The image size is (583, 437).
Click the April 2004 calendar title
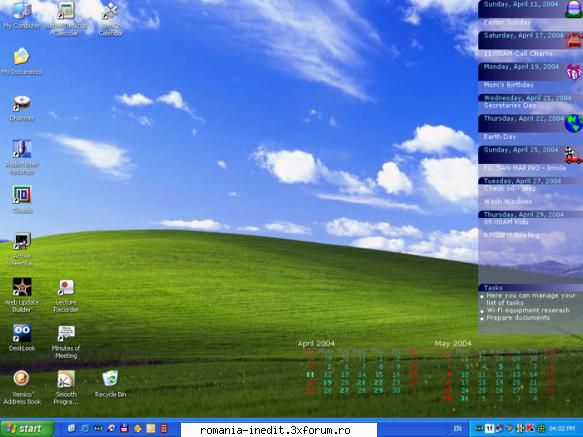pyautogui.click(x=316, y=343)
